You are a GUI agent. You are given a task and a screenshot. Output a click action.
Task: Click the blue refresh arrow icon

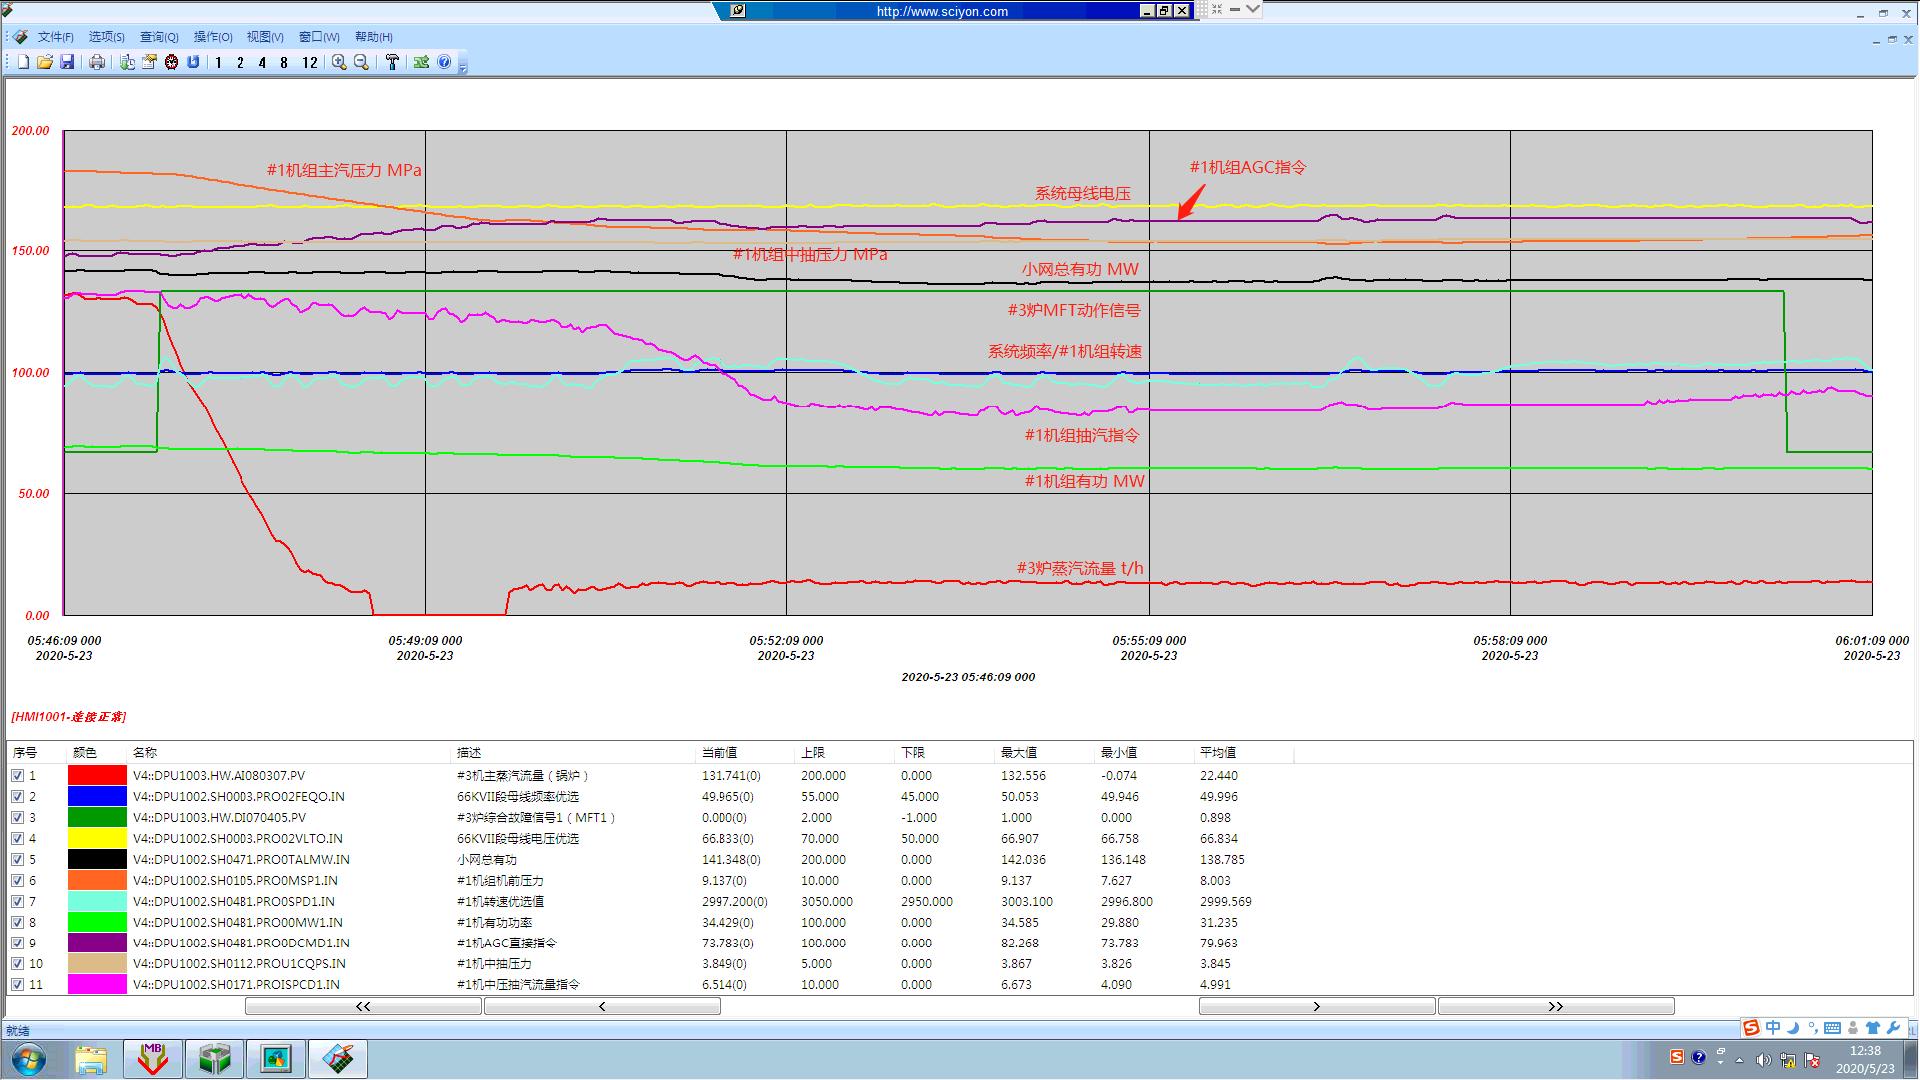[193, 62]
